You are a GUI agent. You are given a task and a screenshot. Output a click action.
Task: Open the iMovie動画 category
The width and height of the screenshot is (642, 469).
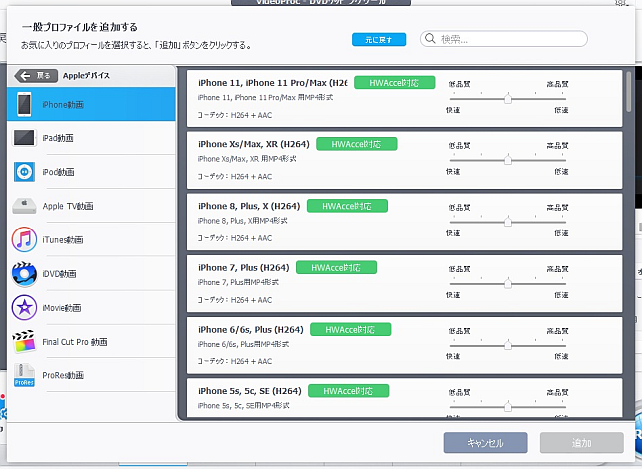tap(91, 308)
